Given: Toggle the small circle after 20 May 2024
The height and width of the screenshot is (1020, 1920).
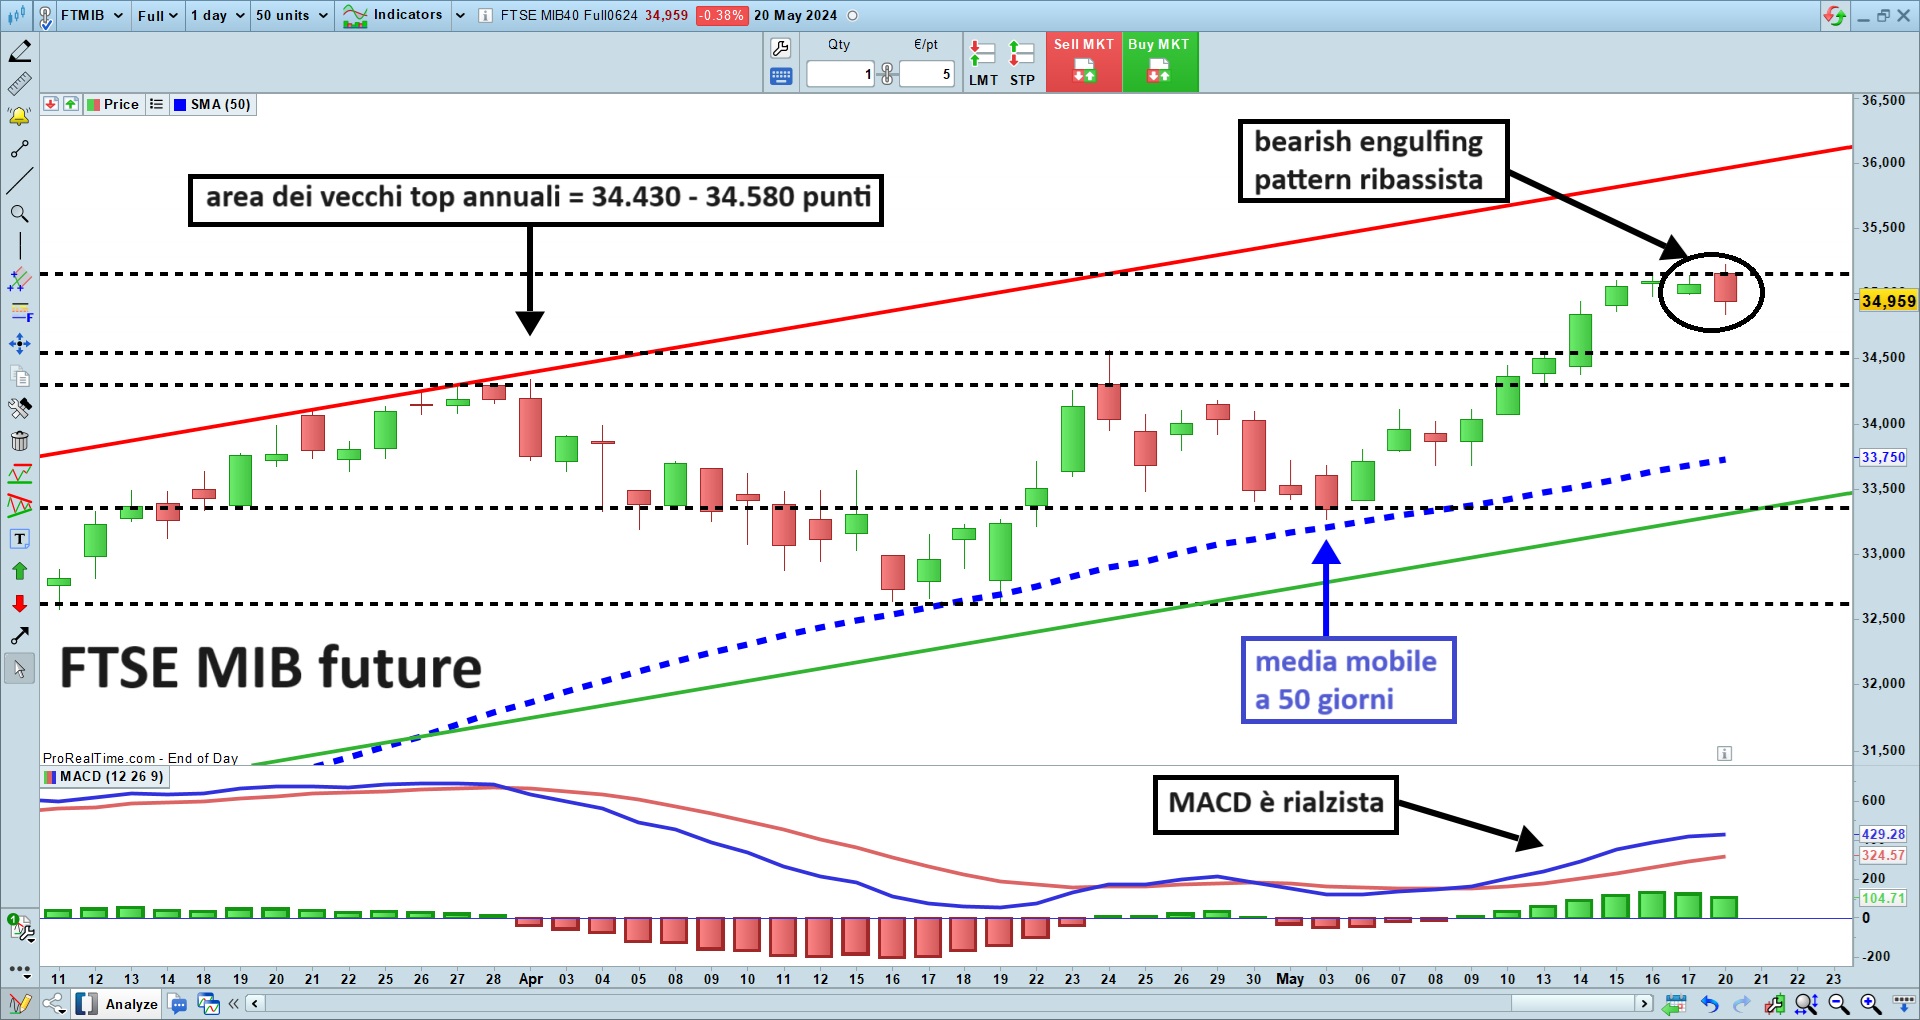Looking at the screenshot, I should tap(853, 16).
